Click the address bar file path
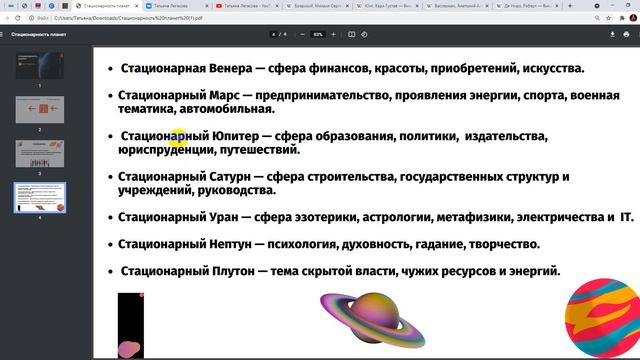 (128, 18)
